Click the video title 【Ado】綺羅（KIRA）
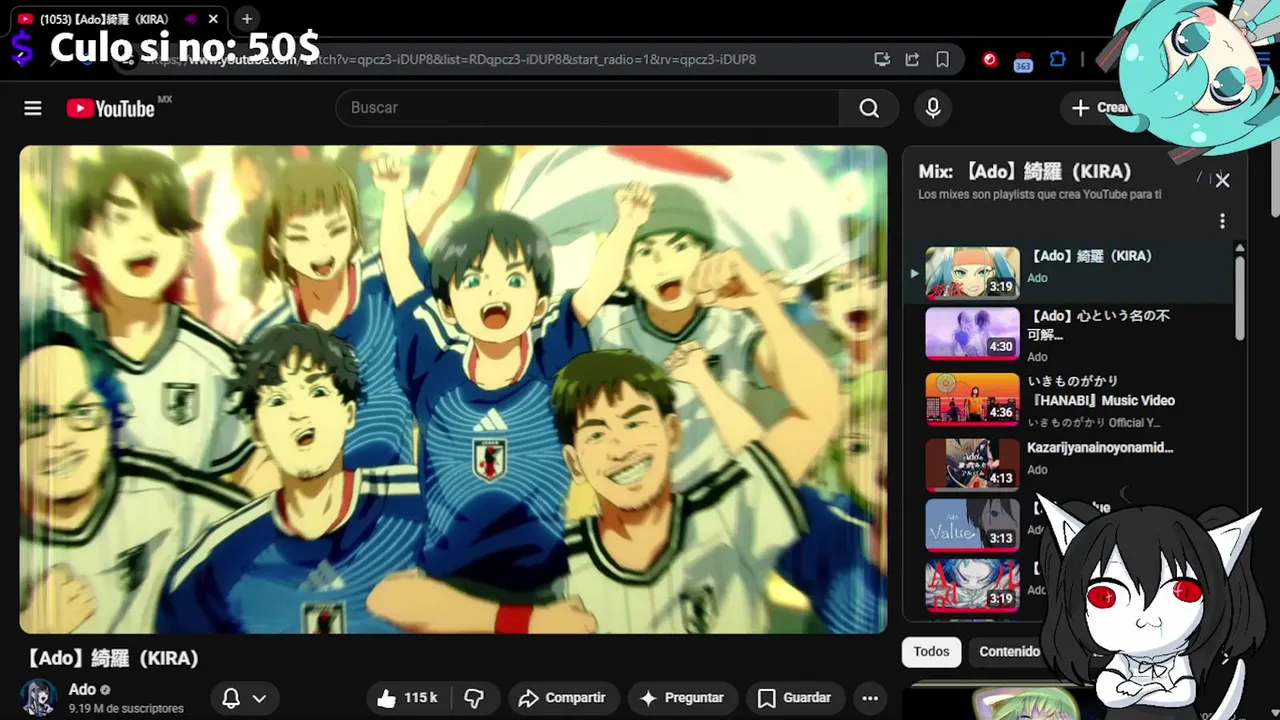The image size is (1280, 720). (x=111, y=658)
